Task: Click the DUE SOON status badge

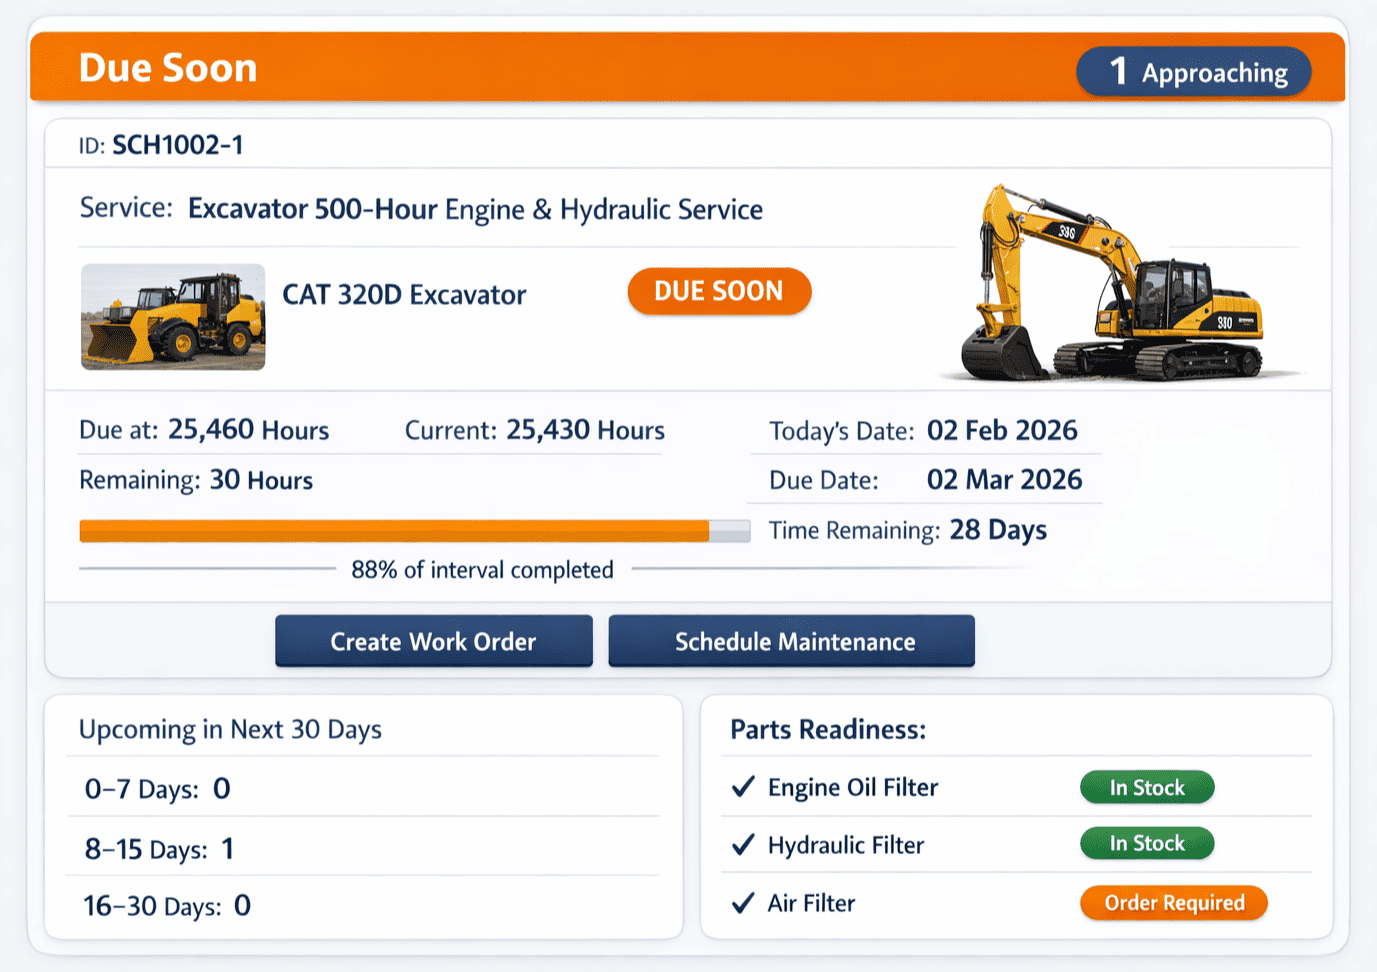Action: (718, 291)
